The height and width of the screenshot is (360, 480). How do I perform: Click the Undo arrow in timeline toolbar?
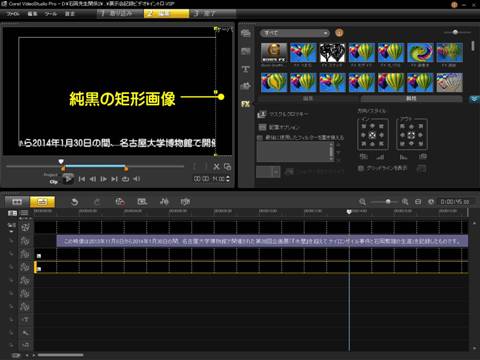pos(75,202)
